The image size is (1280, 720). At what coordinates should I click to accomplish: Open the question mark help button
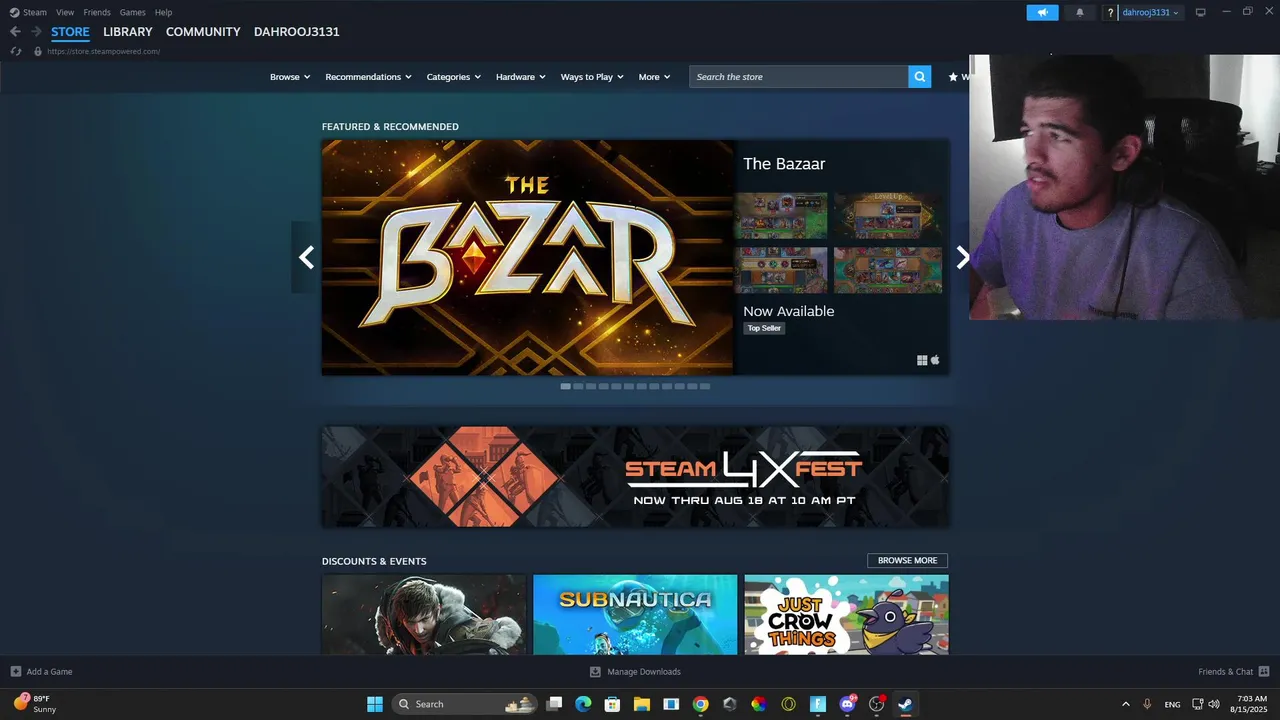pos(1110,13)
